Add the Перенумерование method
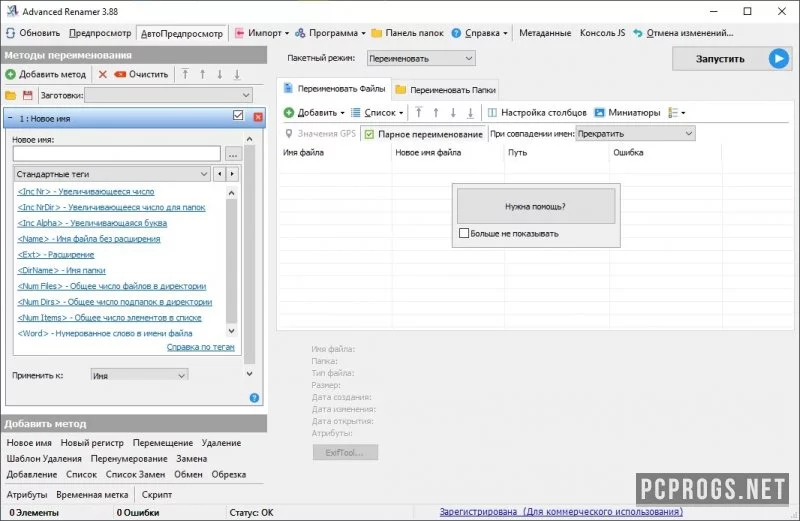 pyautogui.click(x=129, y=459)
